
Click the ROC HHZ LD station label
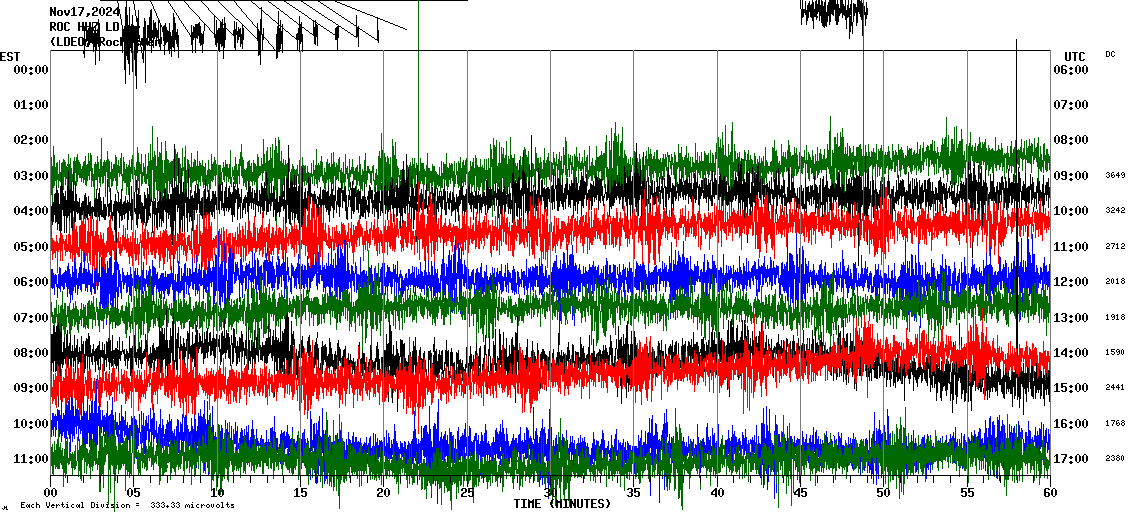click(84, 27)
